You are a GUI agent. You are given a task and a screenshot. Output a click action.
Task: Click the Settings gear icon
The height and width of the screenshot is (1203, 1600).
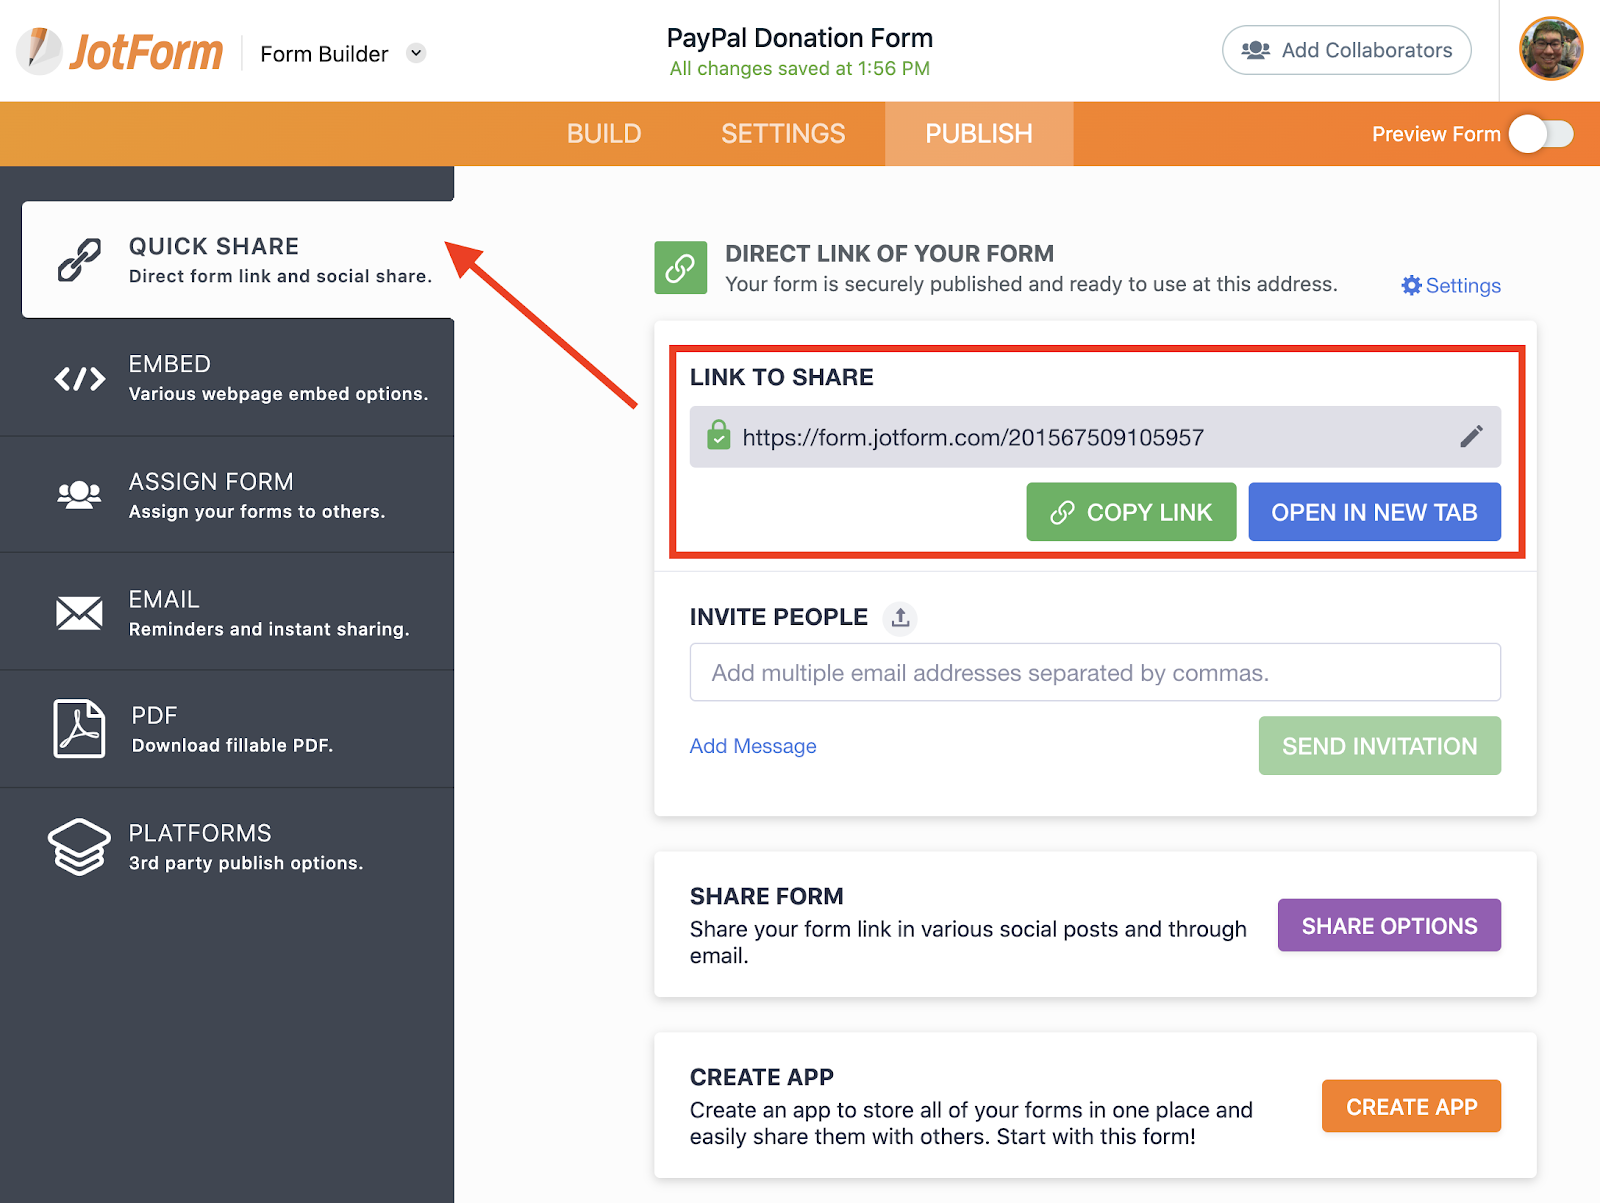pyautogui.click(x=1411, y=286)
